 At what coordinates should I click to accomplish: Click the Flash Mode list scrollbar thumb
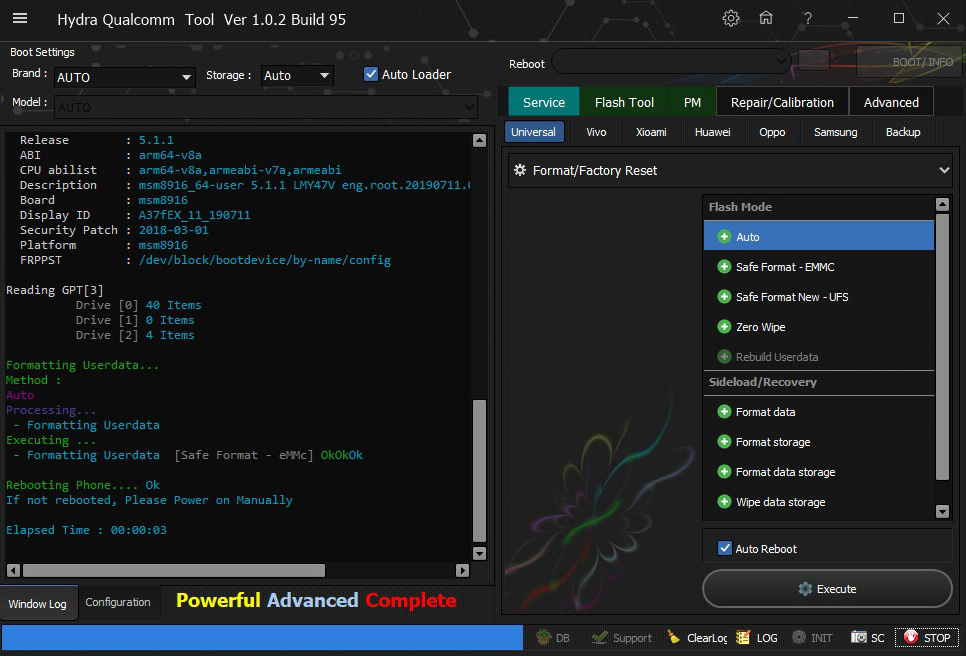[x=942, y=347]
